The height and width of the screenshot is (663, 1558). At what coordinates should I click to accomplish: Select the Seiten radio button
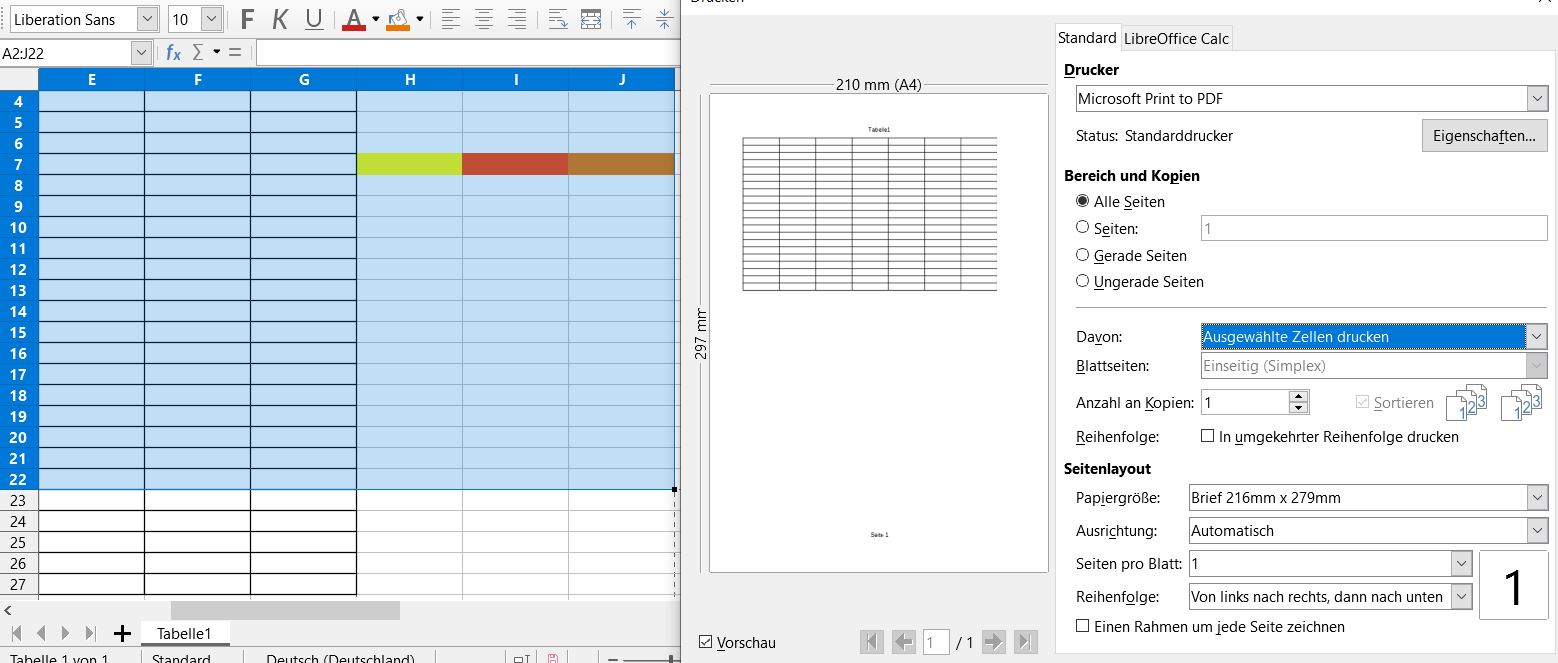(x=1082, y=228)
